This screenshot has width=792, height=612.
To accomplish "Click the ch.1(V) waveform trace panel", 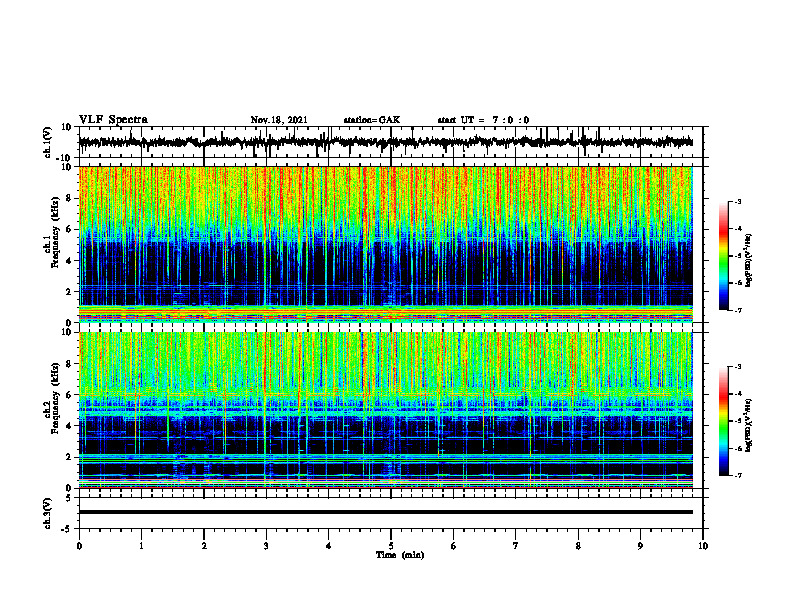I will coord(390,142).
